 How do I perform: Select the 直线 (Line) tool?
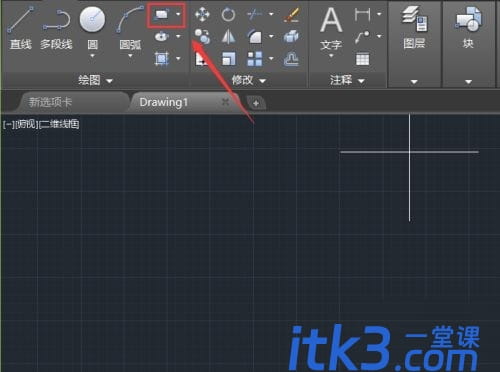point(20,28)
